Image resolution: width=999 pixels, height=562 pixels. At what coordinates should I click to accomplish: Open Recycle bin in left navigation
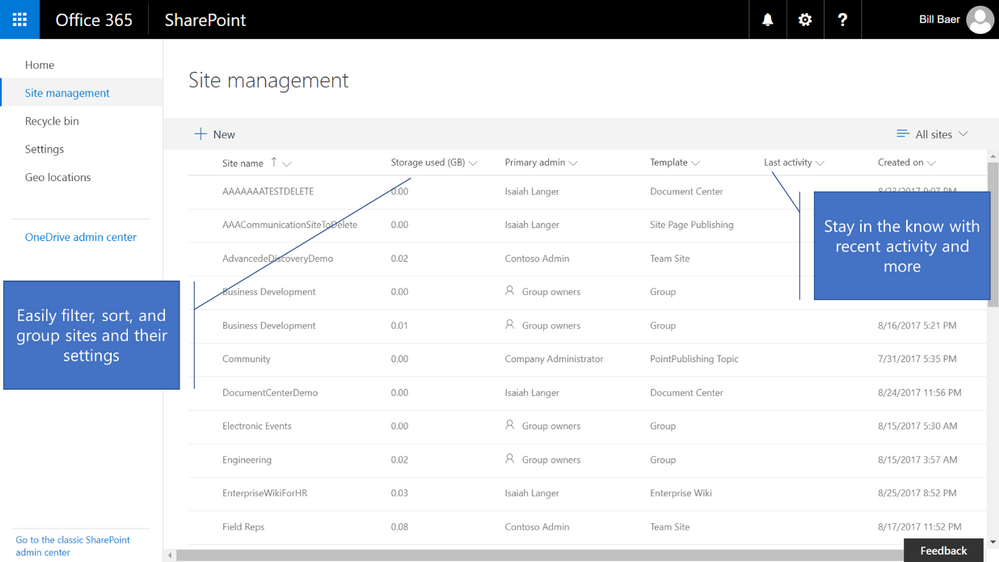click(52, 121)
